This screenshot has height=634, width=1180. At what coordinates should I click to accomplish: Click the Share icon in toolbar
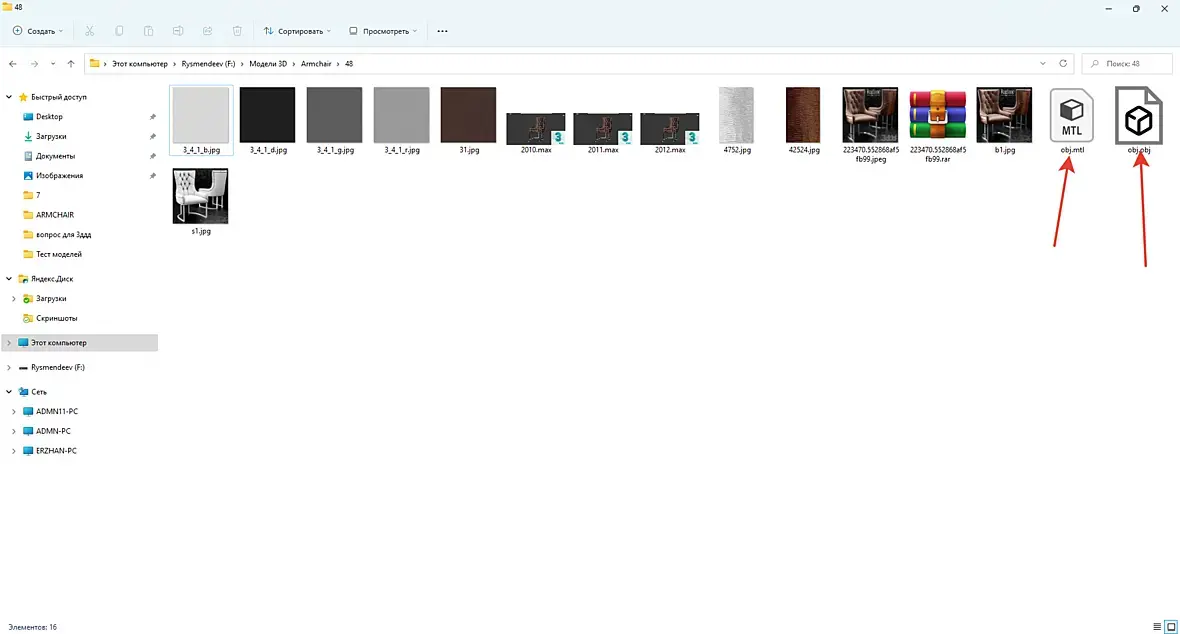click(x=207, y=31)
